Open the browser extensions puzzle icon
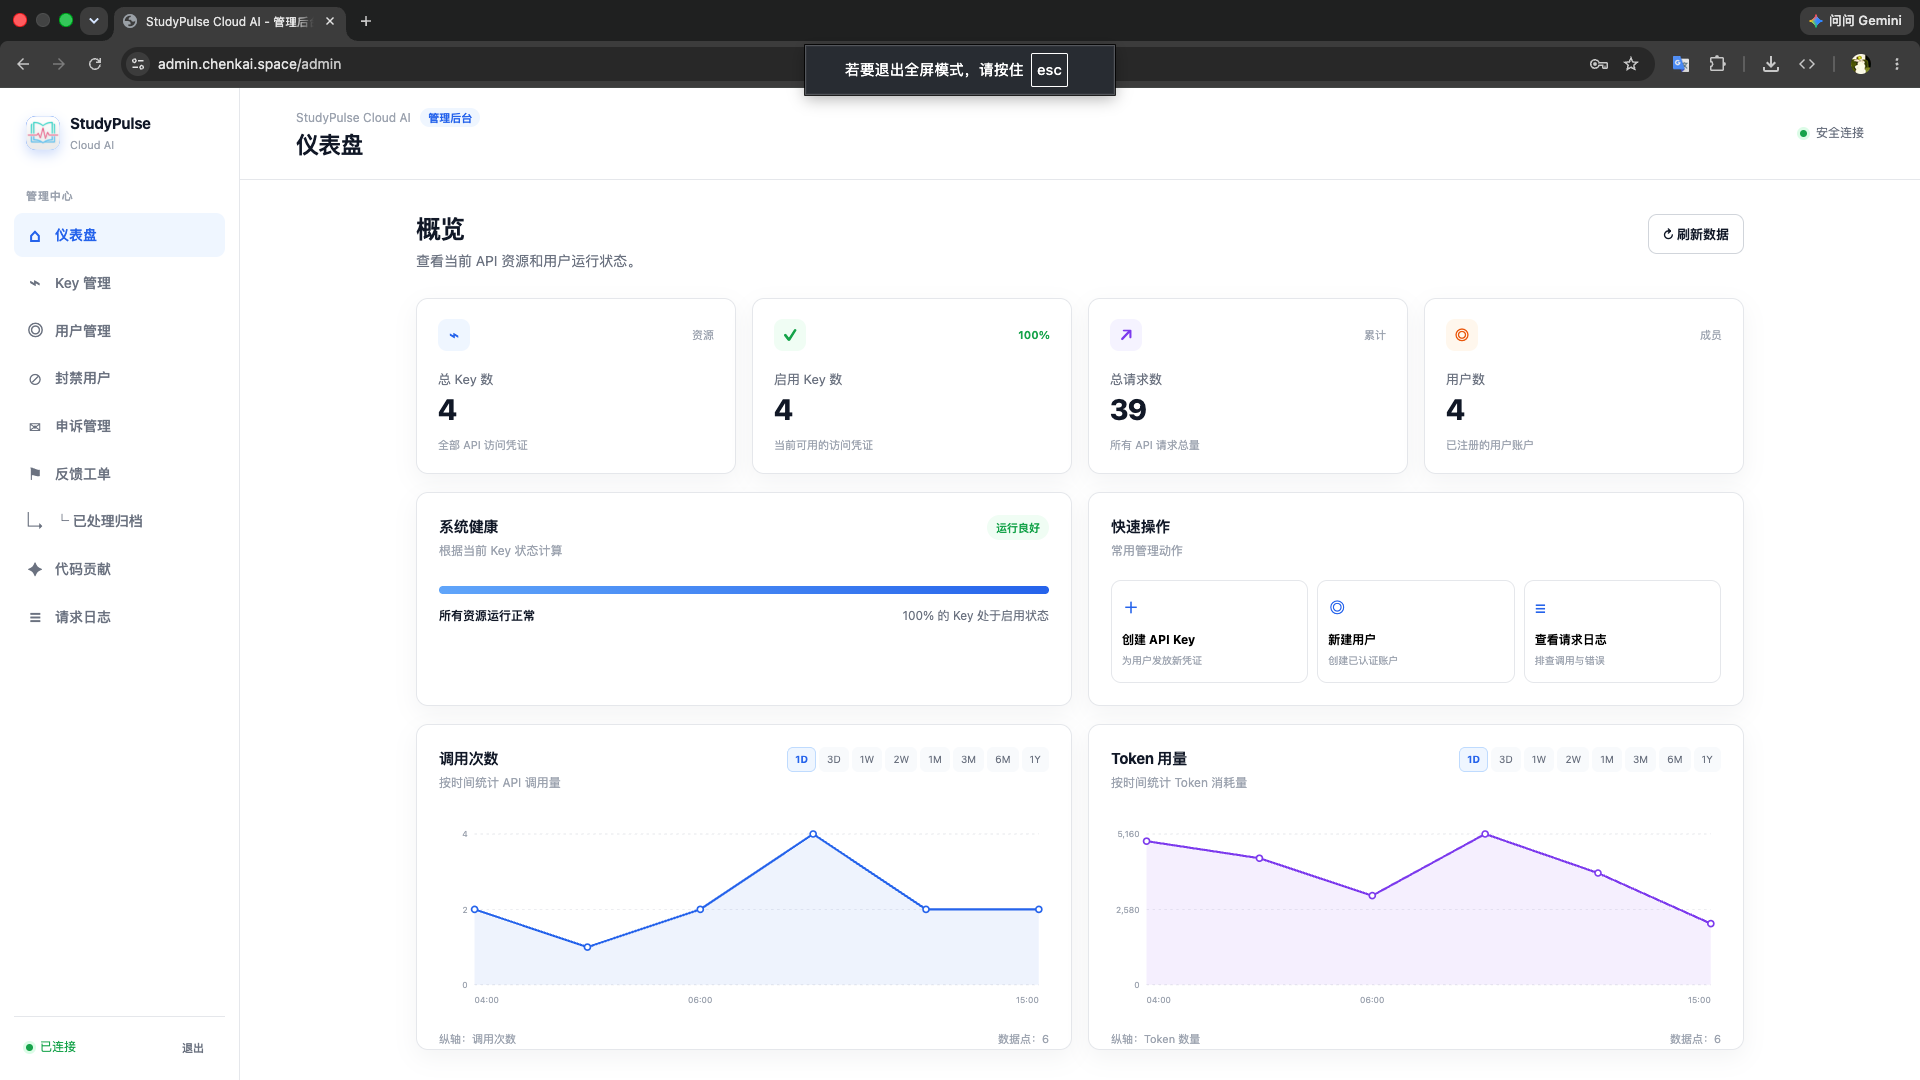The image size is (1920, 1080). click(1717, 64)
